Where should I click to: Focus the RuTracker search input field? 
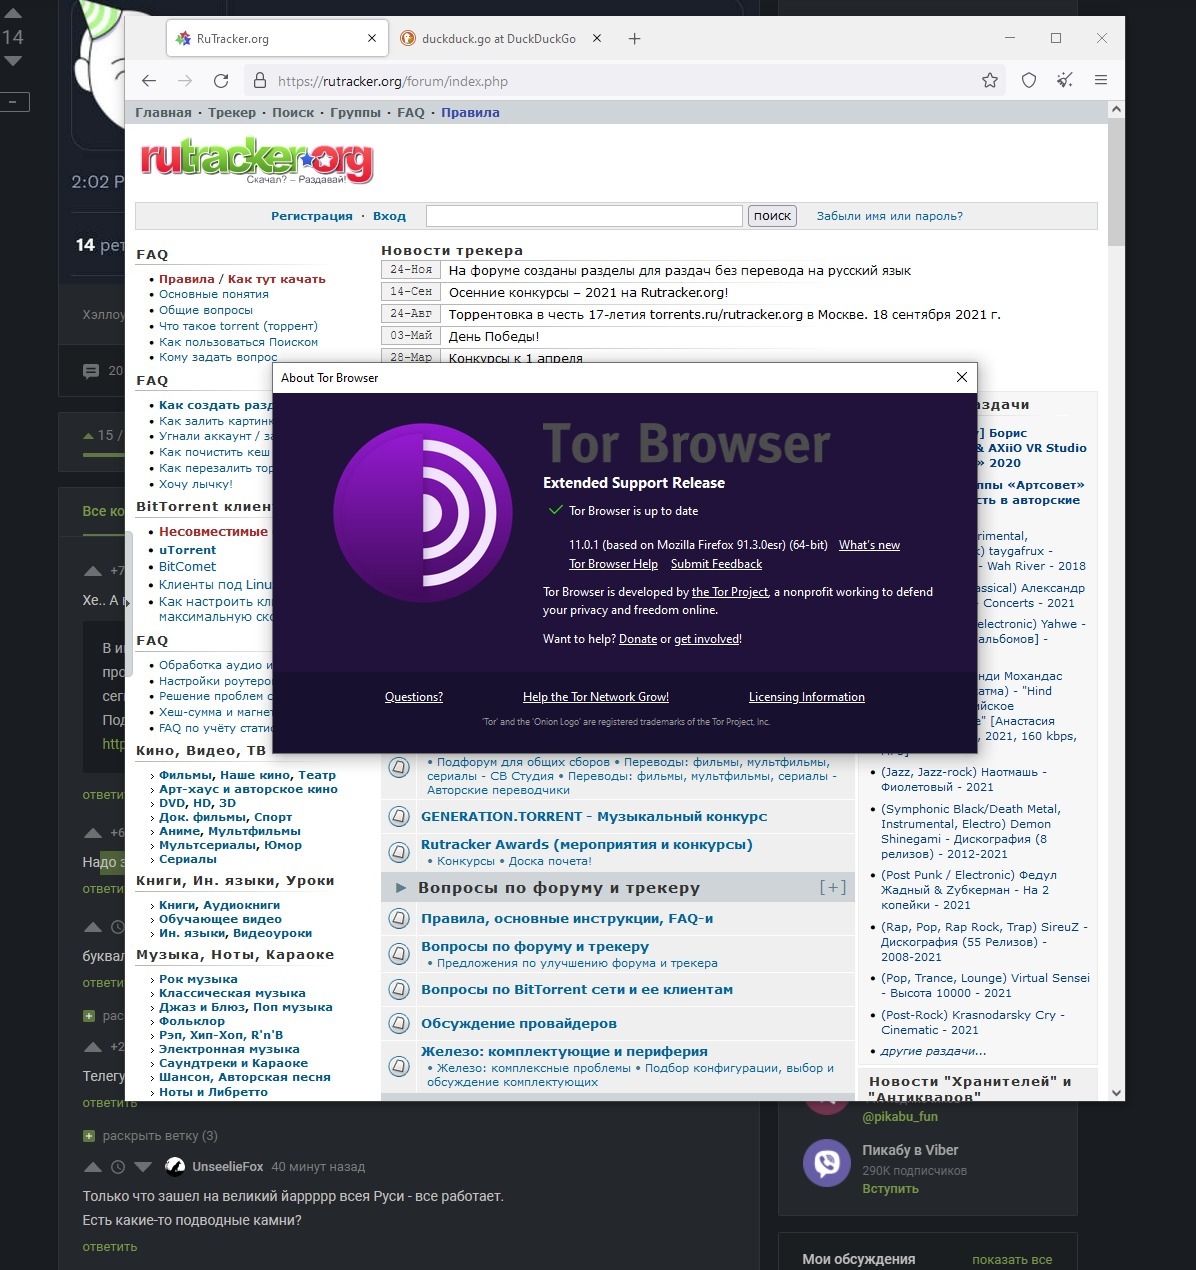pyautogui.click(x=584, y=216)
